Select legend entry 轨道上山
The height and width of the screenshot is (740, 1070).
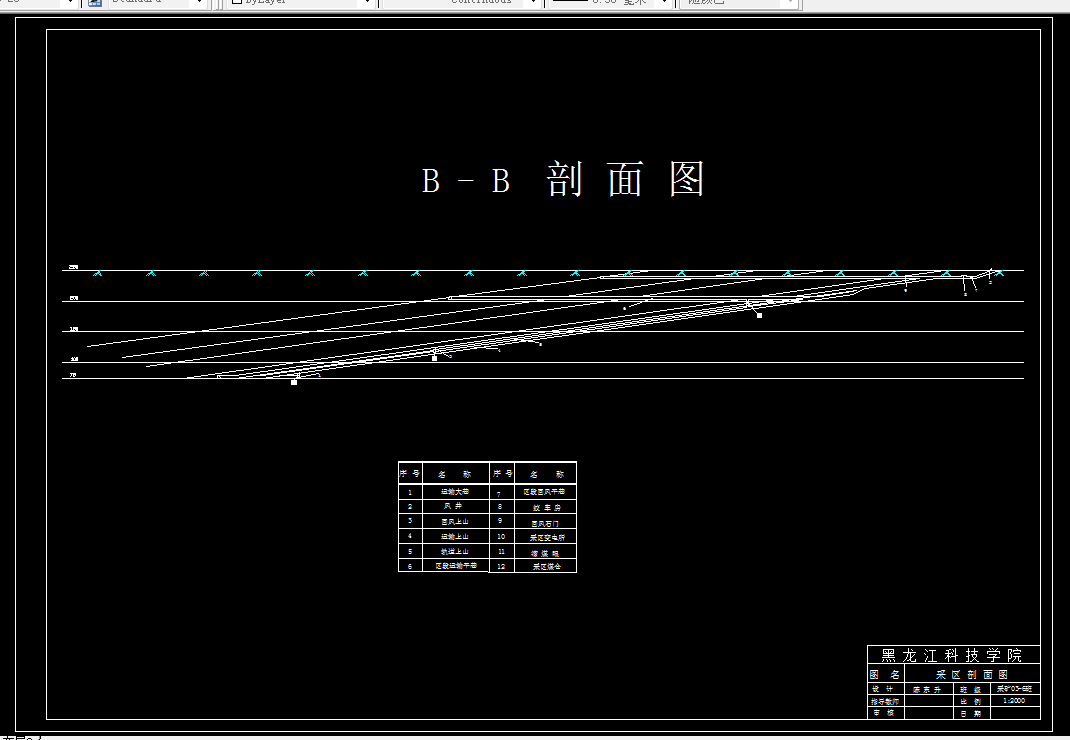point(454,552)
